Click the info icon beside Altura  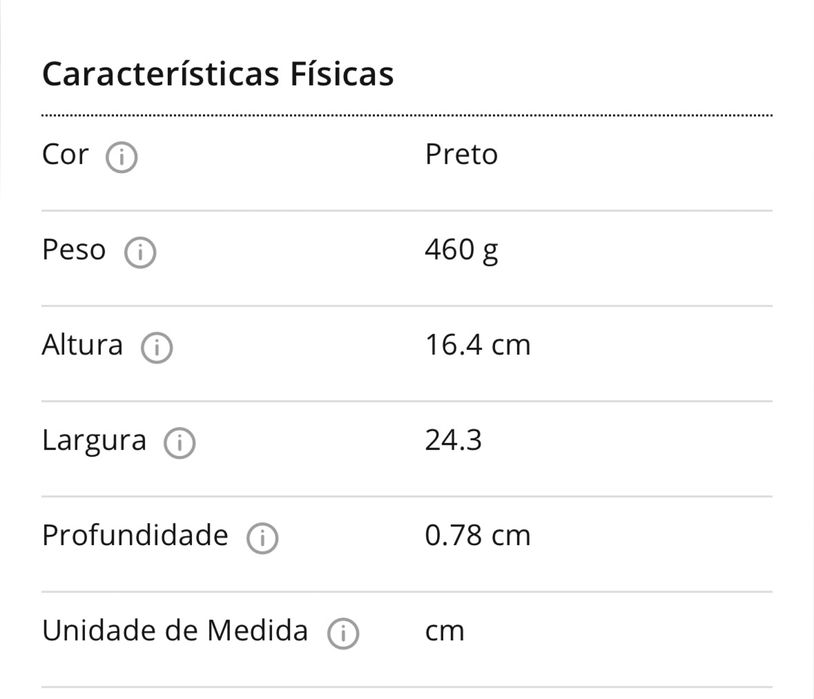(x=157, y=348)
